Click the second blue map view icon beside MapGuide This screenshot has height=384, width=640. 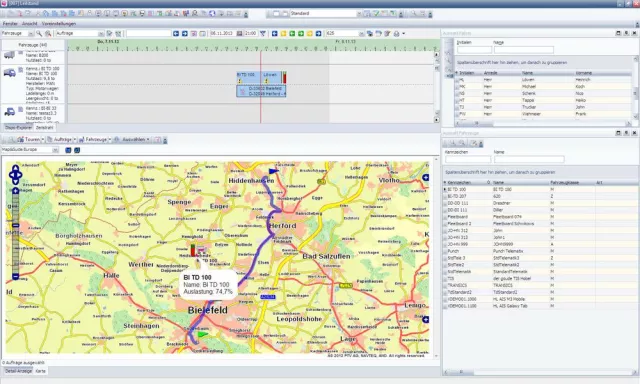click(x=77, y=150)
